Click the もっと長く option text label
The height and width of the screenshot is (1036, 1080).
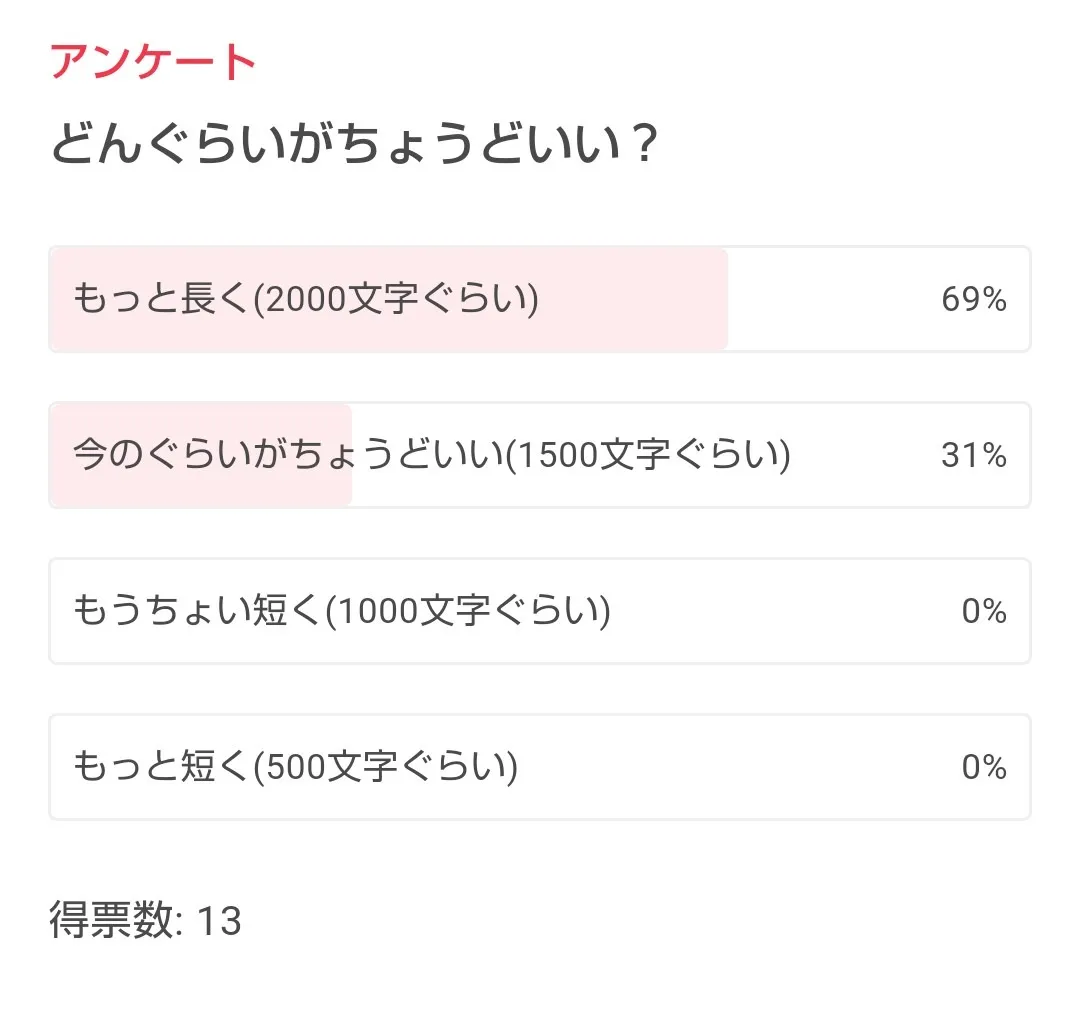click(x=161, y=299)
